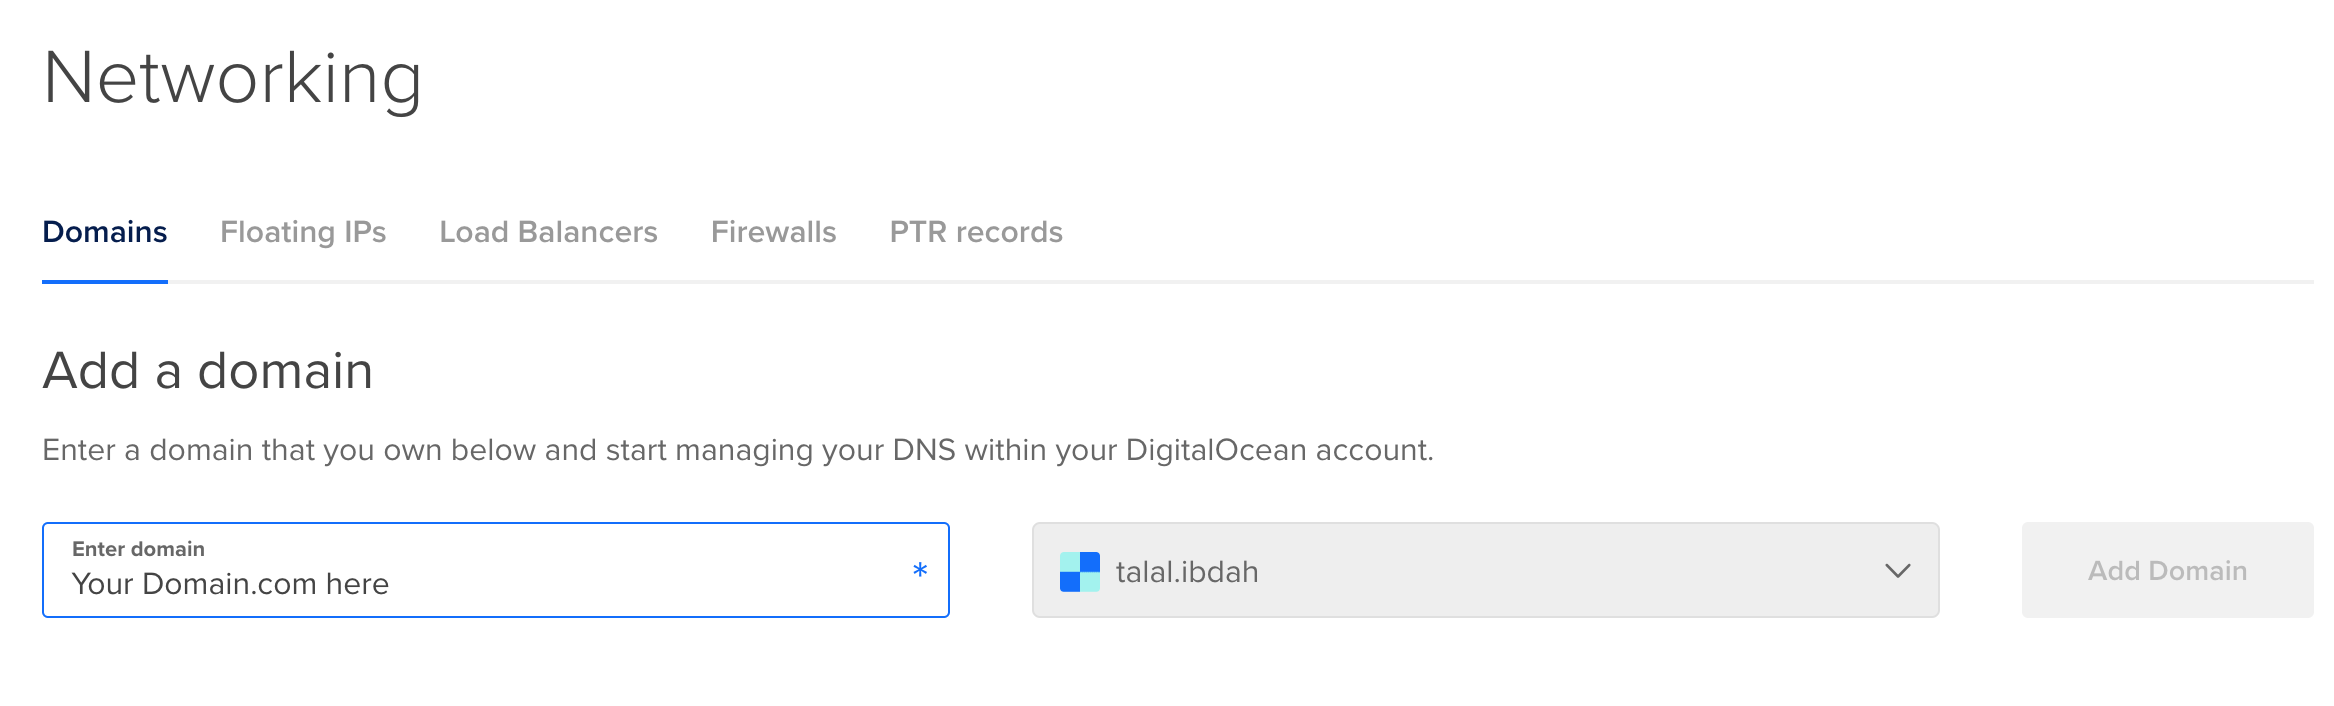
Task: Open the PTR records tab
Action: point(975,232)
